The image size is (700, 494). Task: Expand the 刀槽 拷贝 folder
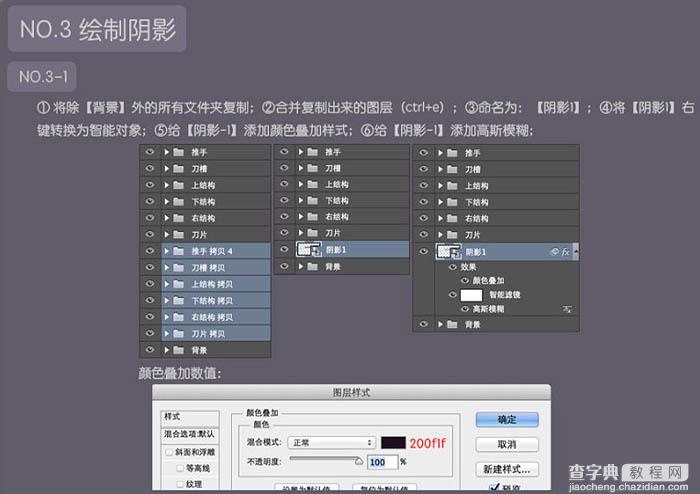(167, 268)
